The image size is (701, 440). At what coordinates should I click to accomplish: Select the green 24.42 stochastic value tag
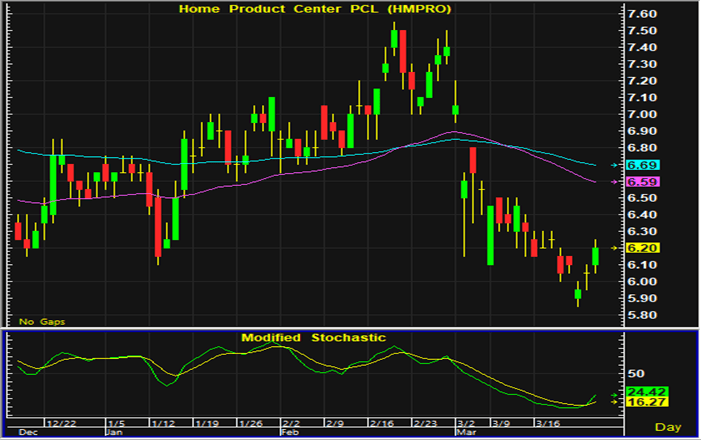(x=640, y=391)
